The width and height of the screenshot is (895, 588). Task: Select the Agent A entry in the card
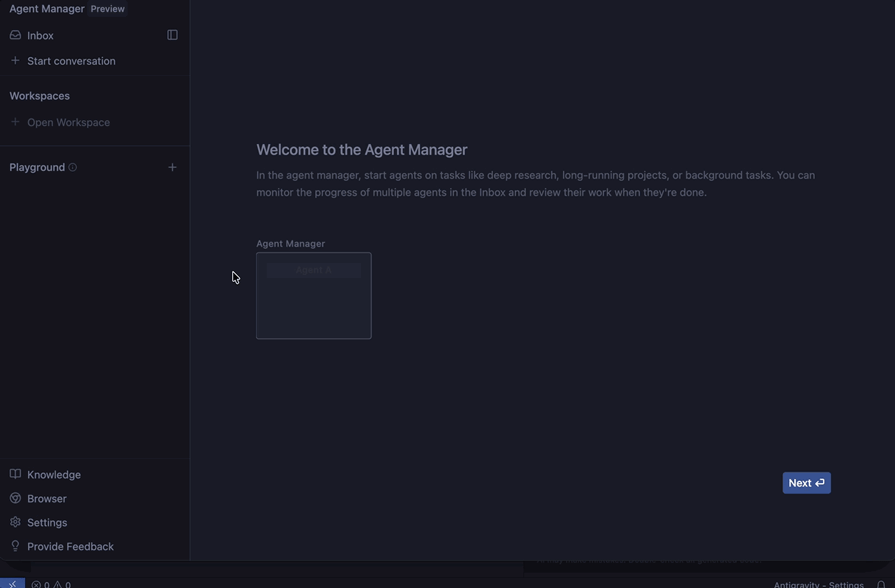click(x=313, y=269)
